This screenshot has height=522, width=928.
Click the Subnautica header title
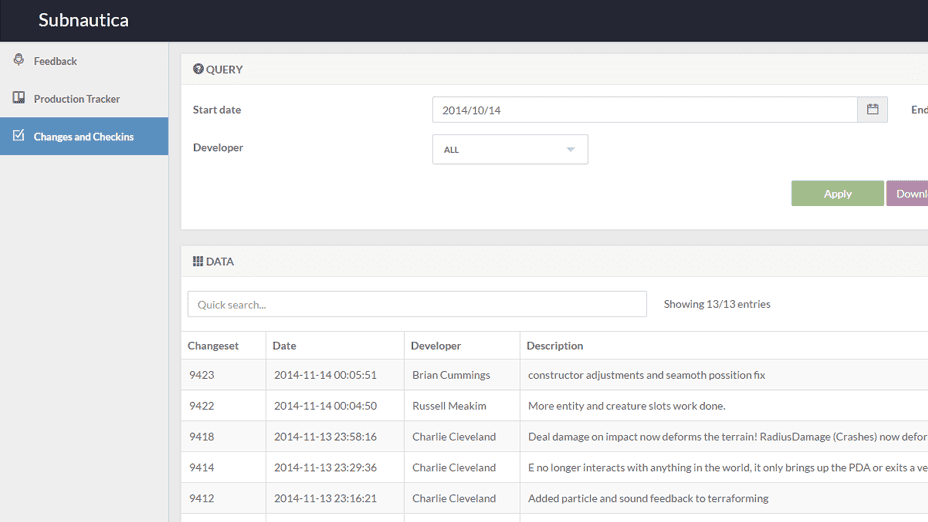tap(83, 20)
